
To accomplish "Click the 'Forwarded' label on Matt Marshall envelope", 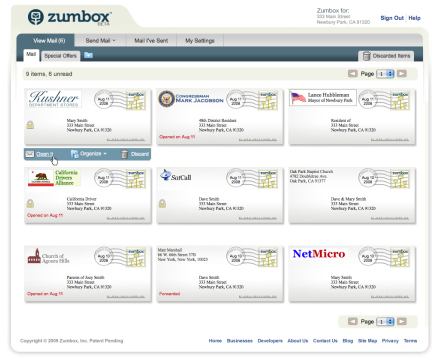I will click(169, 294).
